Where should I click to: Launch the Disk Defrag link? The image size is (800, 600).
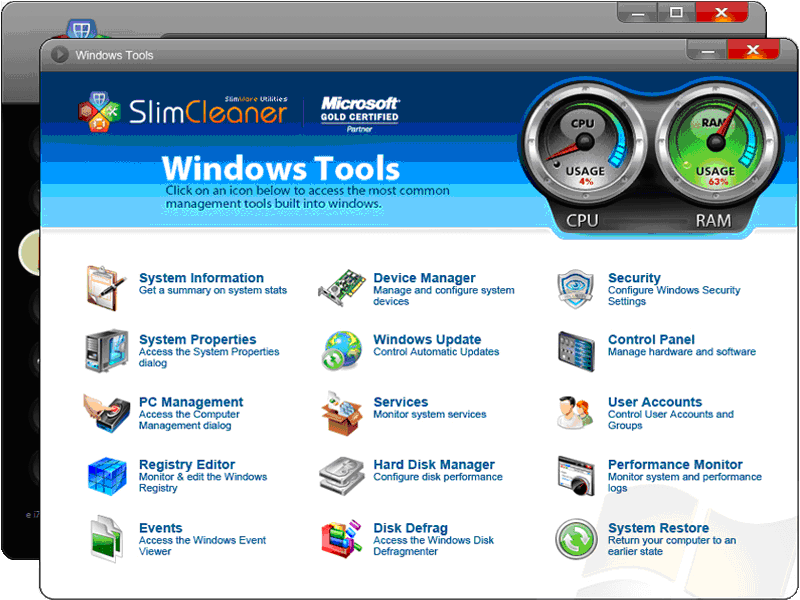(410, 528)
